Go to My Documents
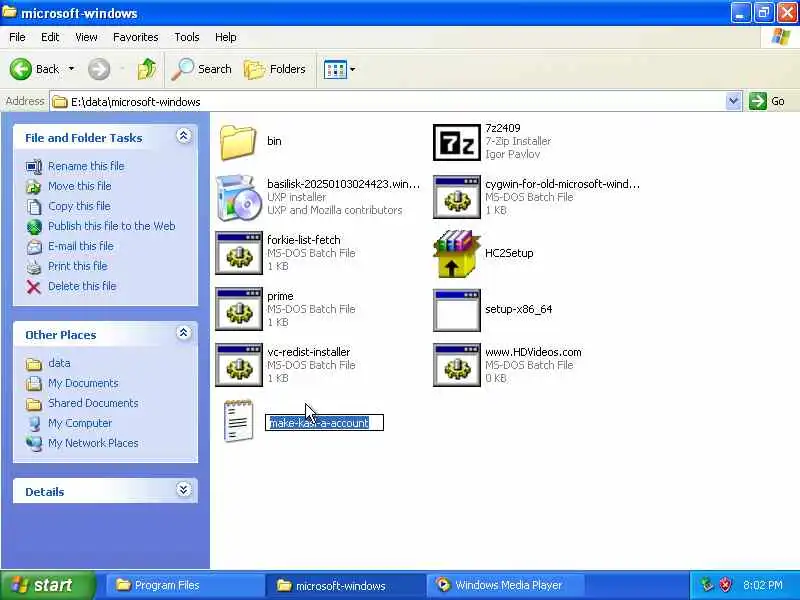The height and width of the screenshot is (600, 800). (83, 383)
